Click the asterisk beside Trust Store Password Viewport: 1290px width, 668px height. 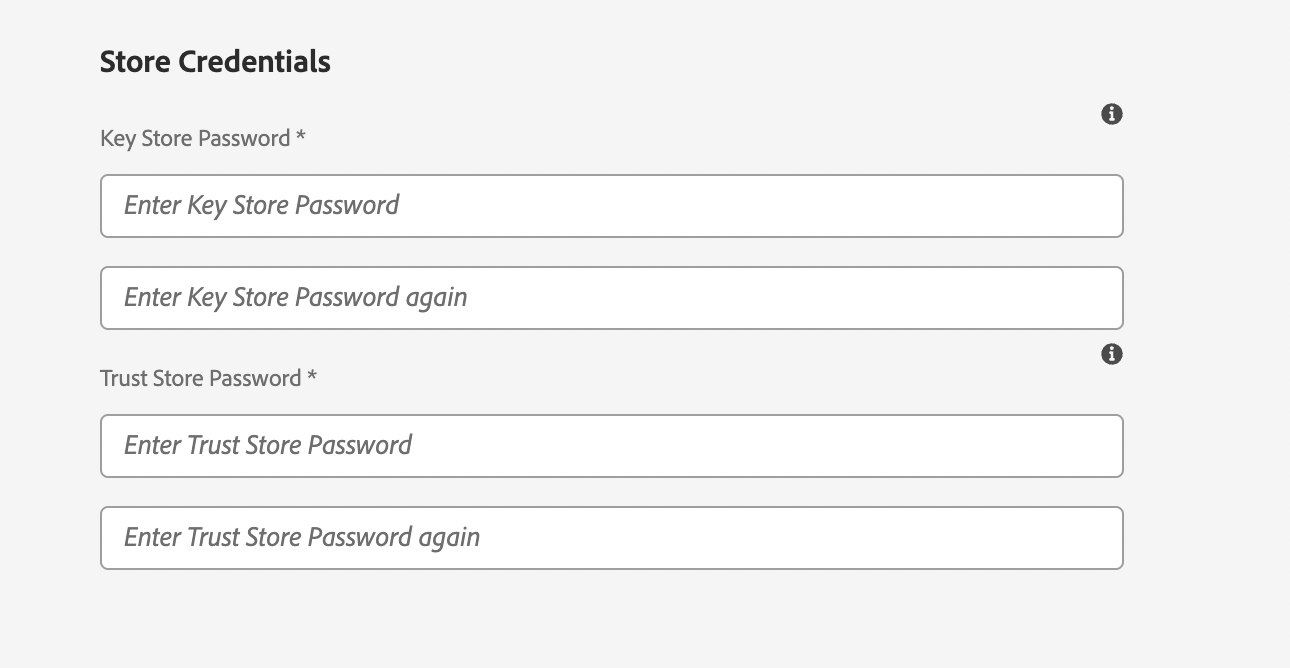tap(312, 377)
